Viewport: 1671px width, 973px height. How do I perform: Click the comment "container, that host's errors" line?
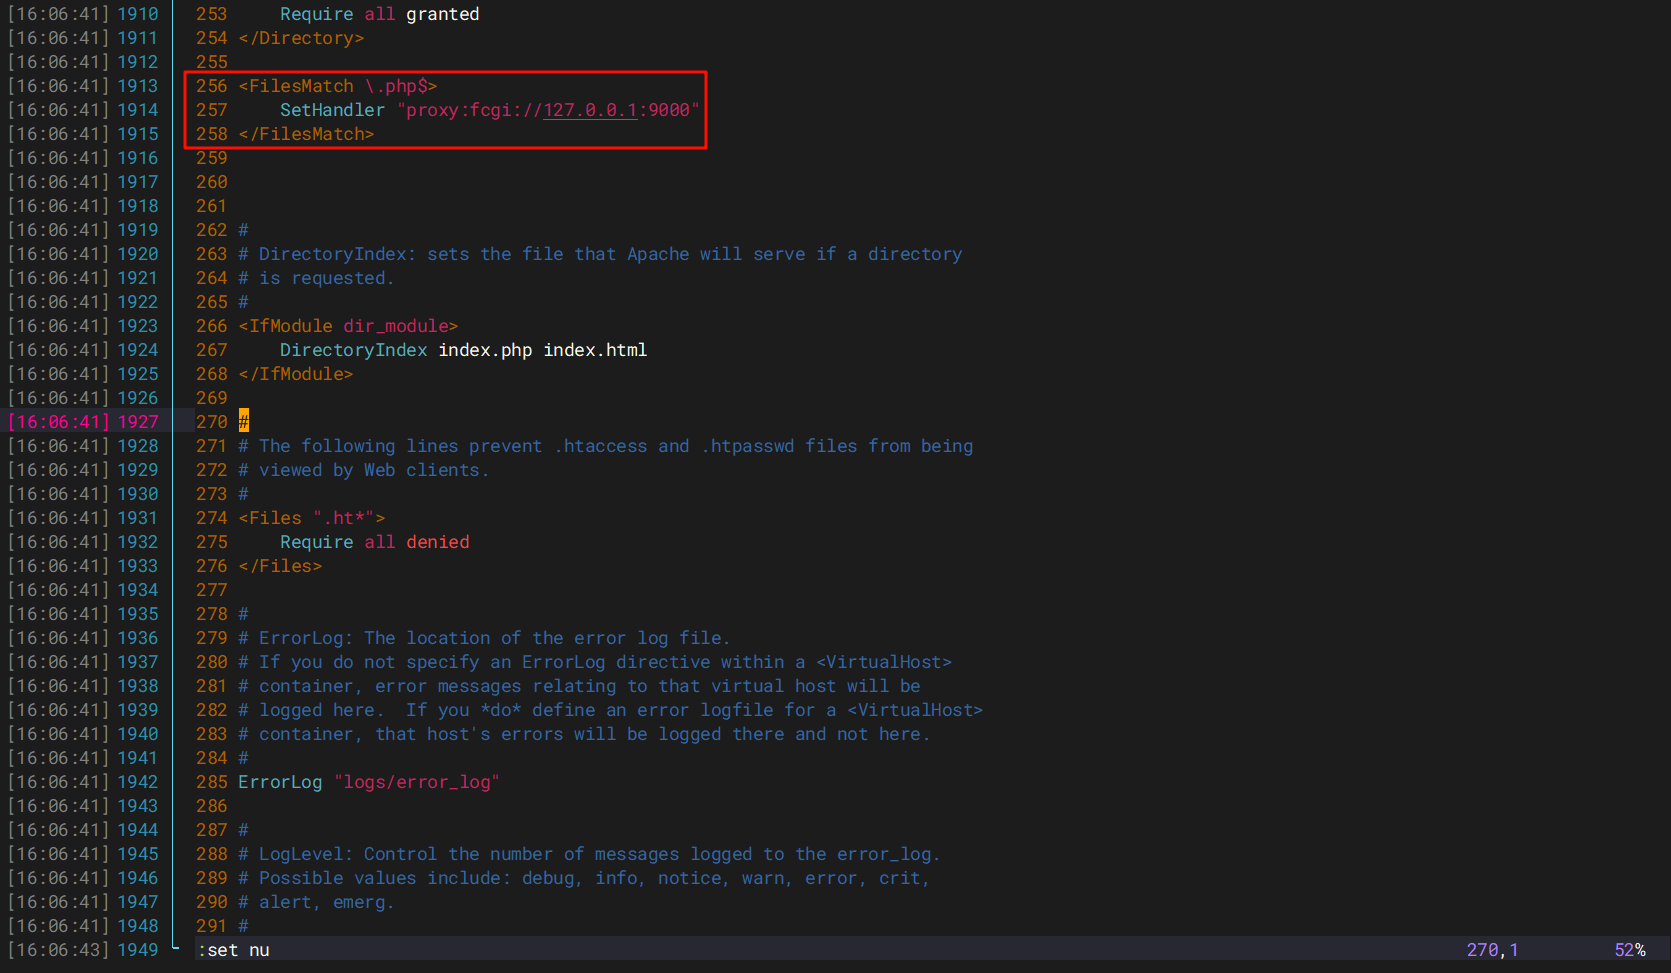pyautogui.click(x=584, y=734)
